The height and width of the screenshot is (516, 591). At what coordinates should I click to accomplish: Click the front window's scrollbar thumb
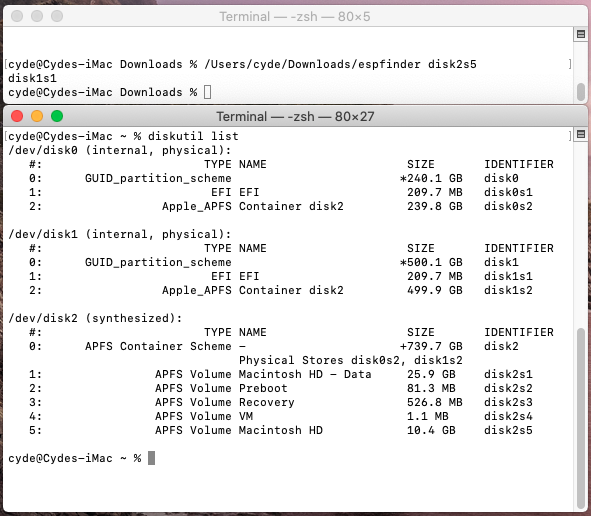[581, 418]
